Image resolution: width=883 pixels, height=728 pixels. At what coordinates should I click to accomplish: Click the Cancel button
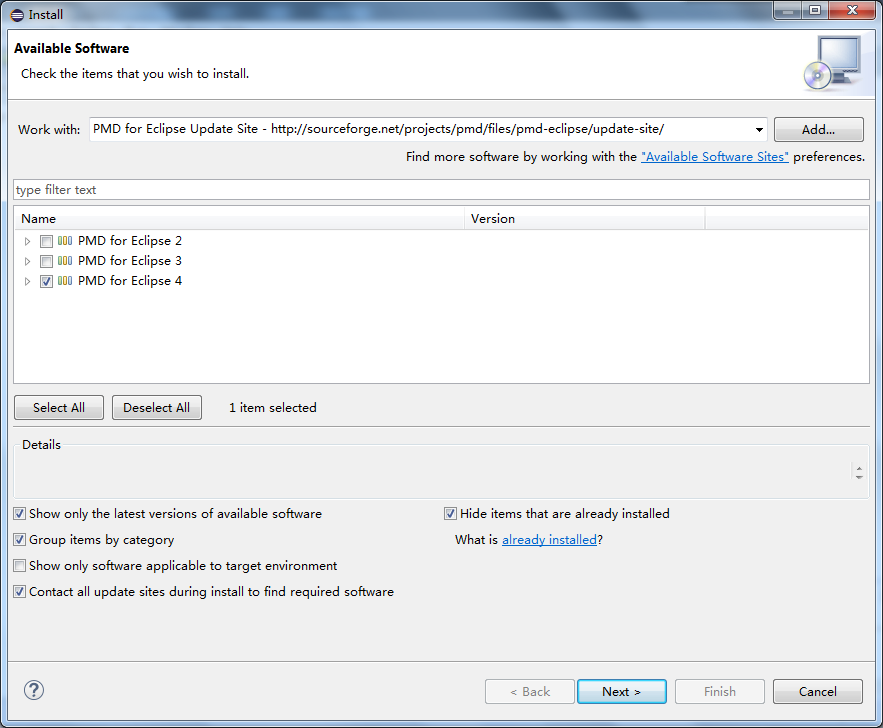[x=818, y=691]
